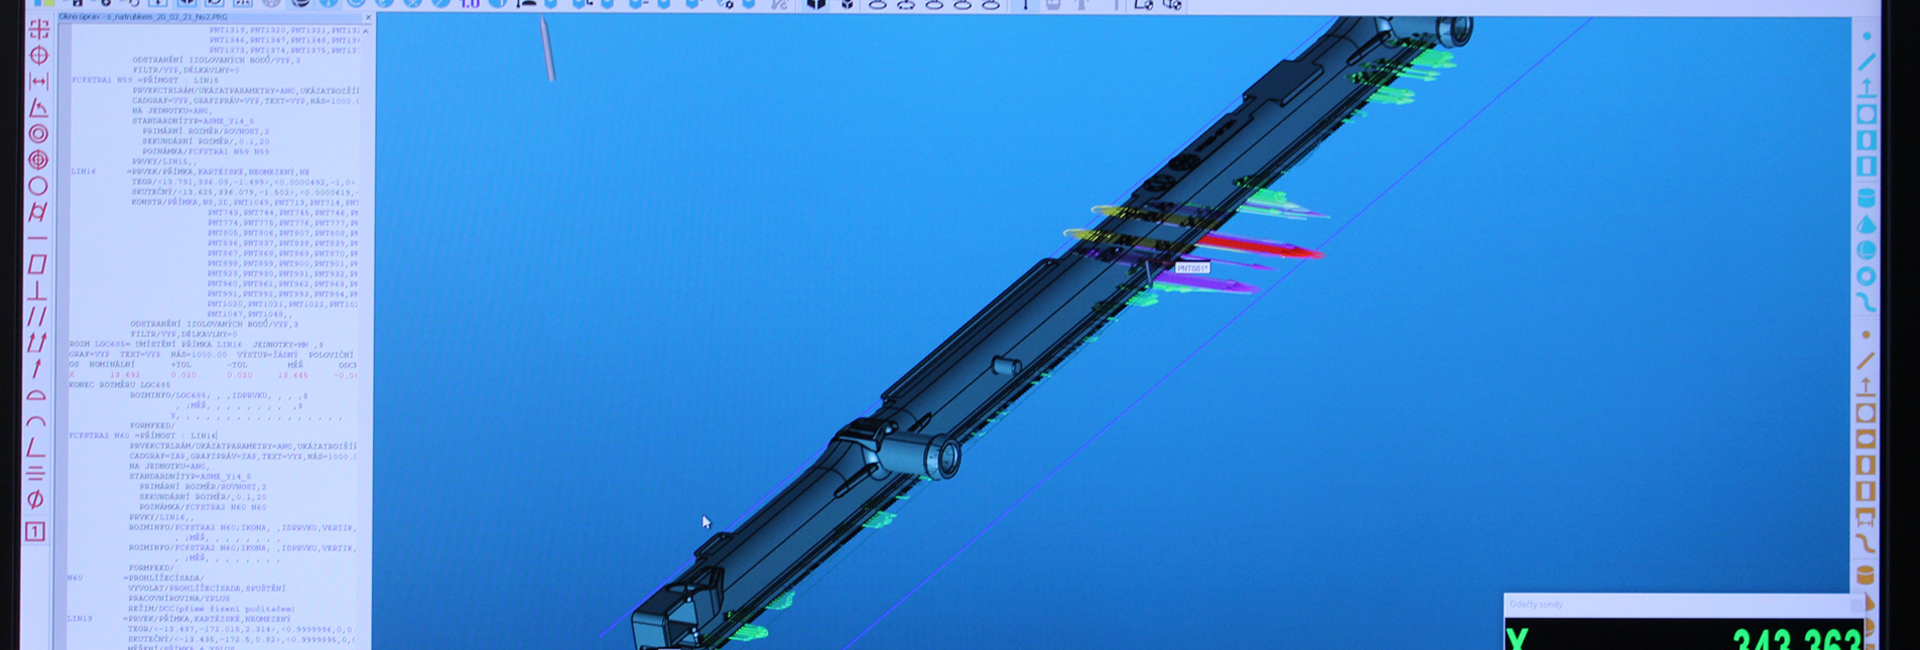Click the line 'KONEC ROZMĚRU LOC685'
Image resolution: width=1920 pixels, height=650 pixels.
pyautogui.click(x=120, y=385)
